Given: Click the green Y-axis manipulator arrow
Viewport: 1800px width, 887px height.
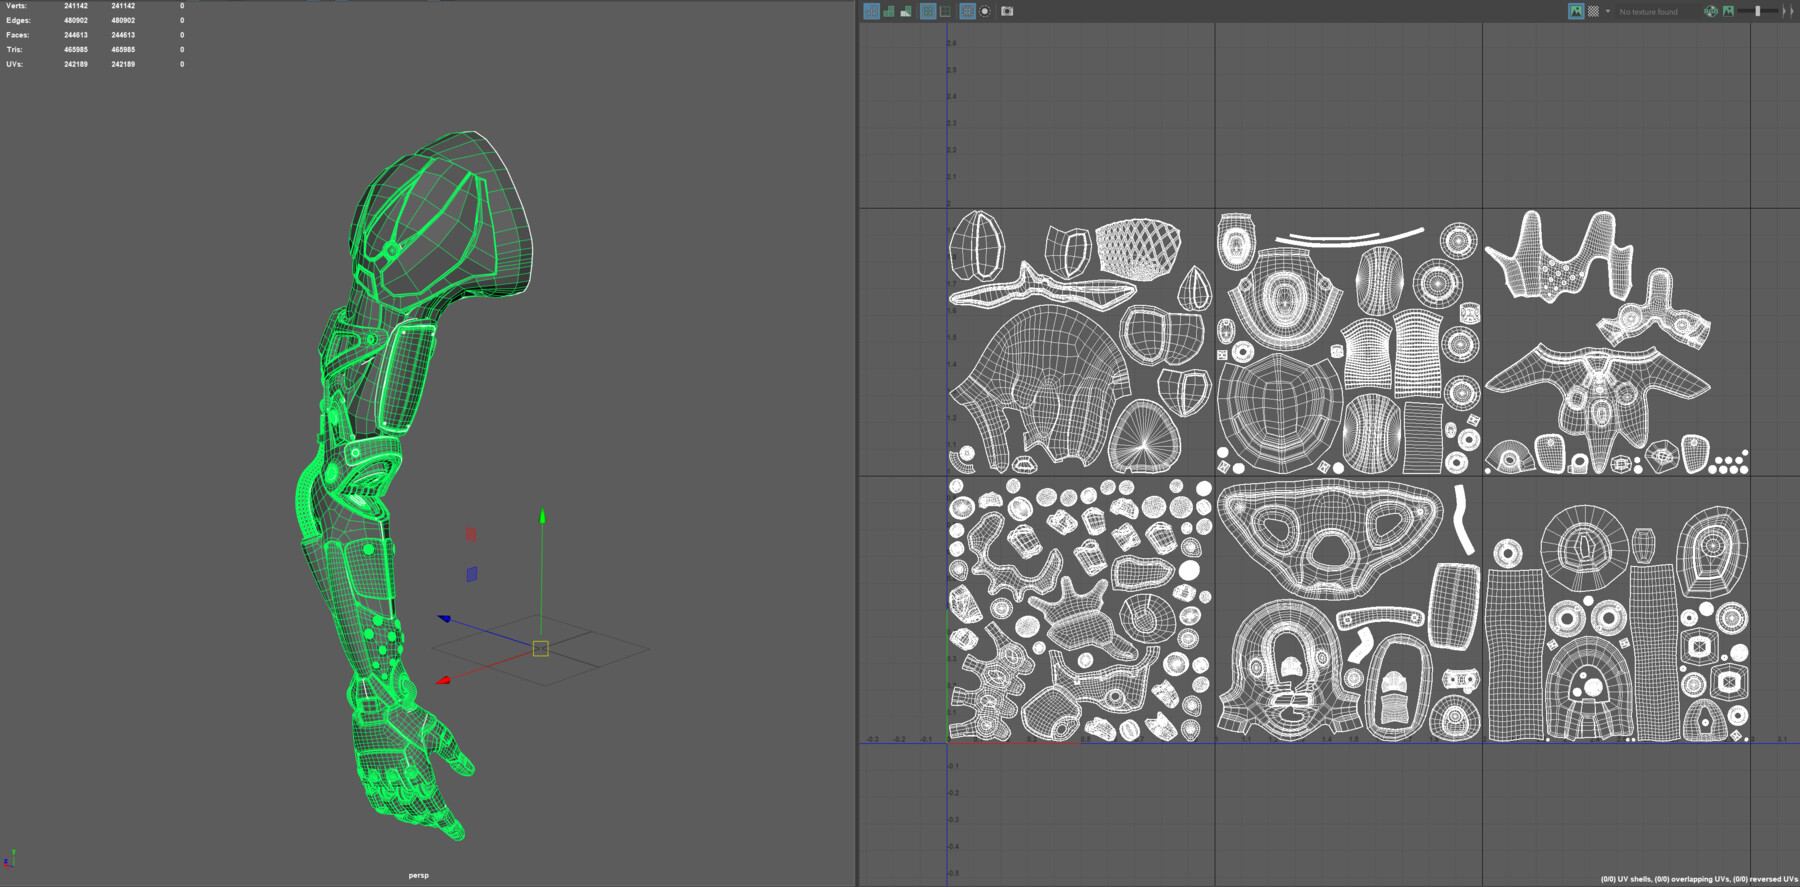Looking at the screenshot, I should [x=542, y=517].
